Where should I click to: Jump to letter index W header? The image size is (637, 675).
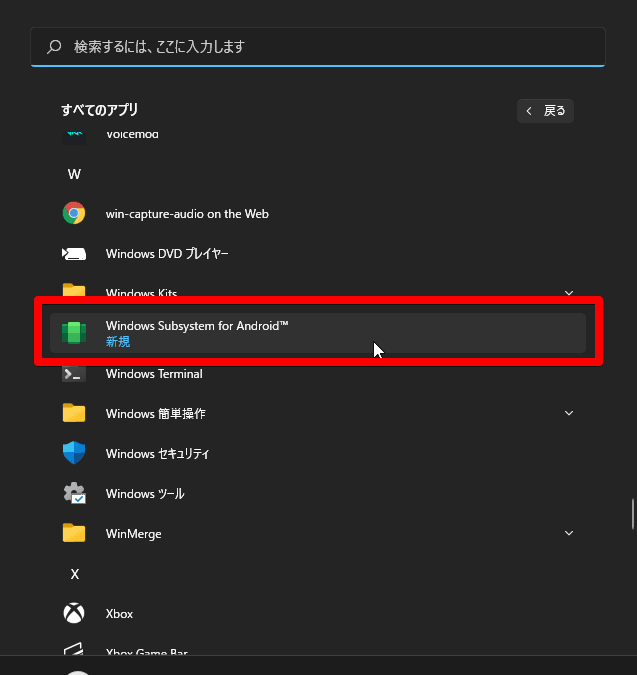74,174
